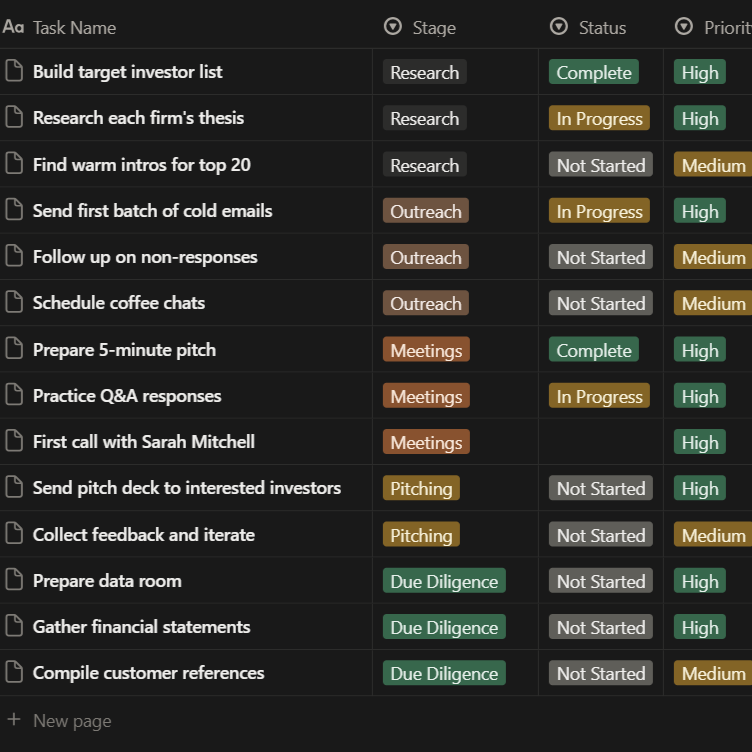Image resolution: width=752 pixels, height=752 pixels.
Task: Click Not Started status for Compile customer references
Action: pos(601,673)
